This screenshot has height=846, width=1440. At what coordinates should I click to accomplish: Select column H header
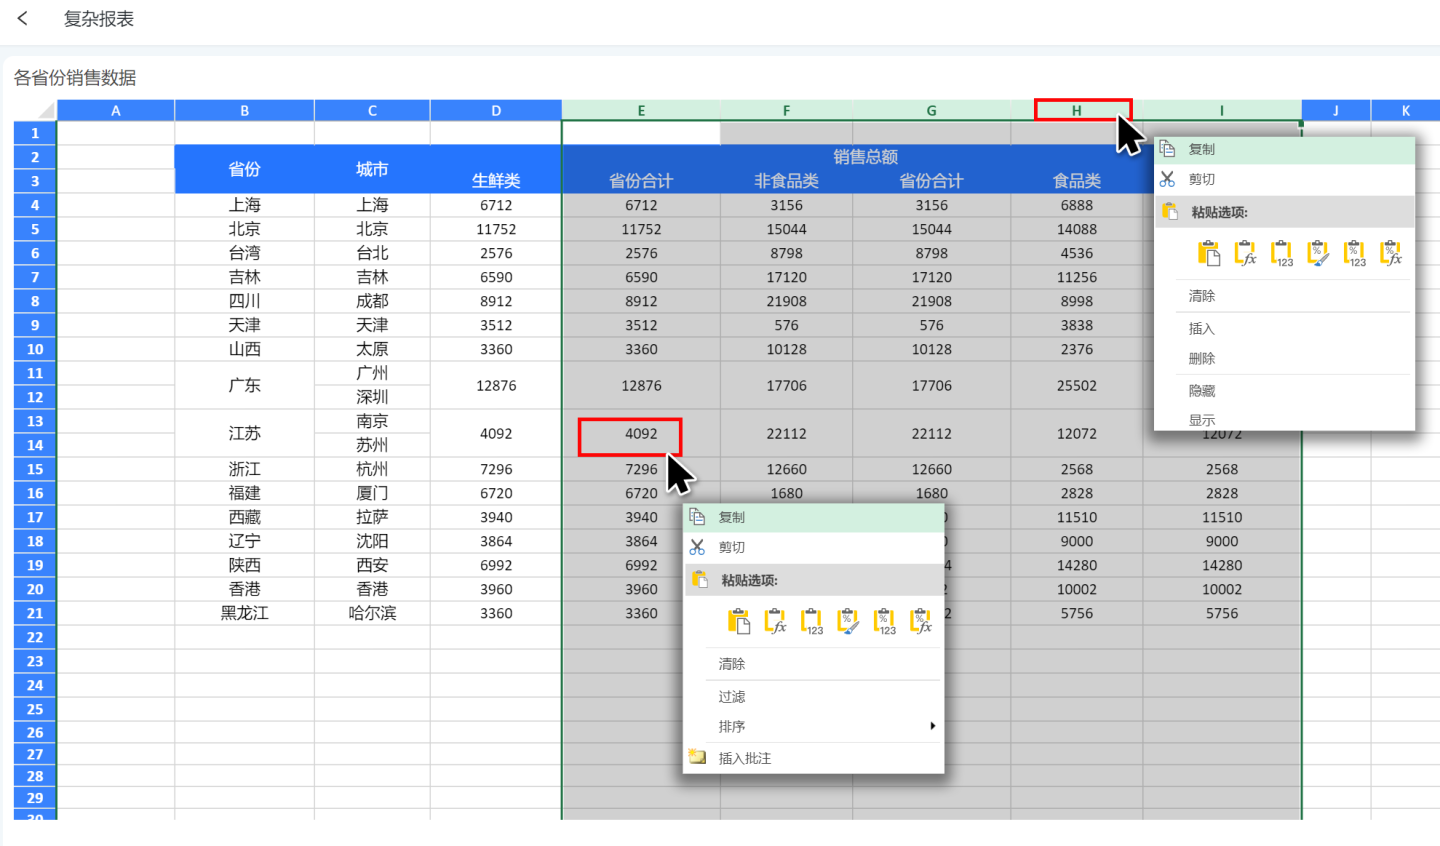pyautogui.click(x=1077, y=110)
